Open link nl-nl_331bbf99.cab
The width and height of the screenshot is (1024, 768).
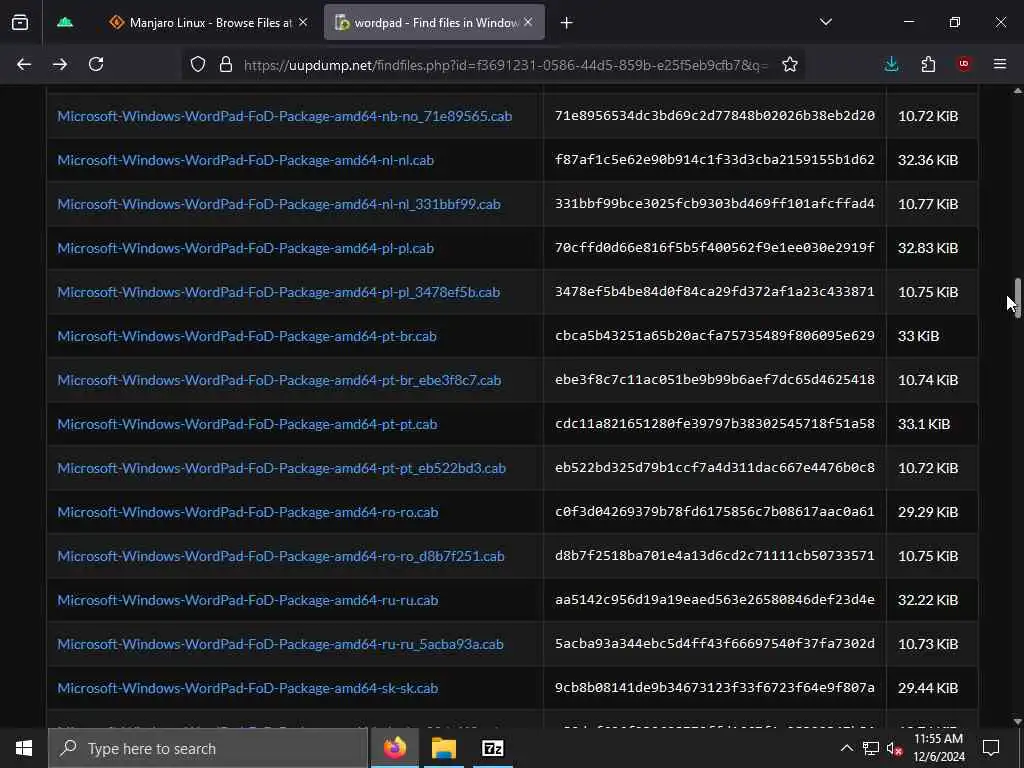coord(279,204)
